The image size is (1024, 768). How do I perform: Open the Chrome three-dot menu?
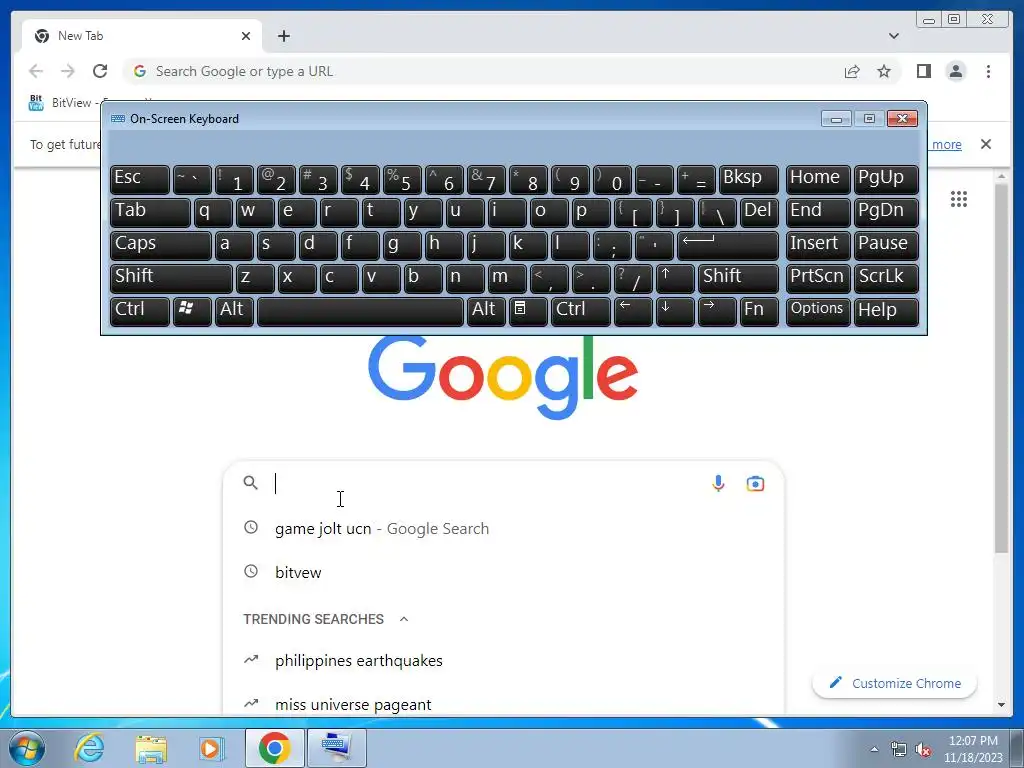click(x=988, y=71)
